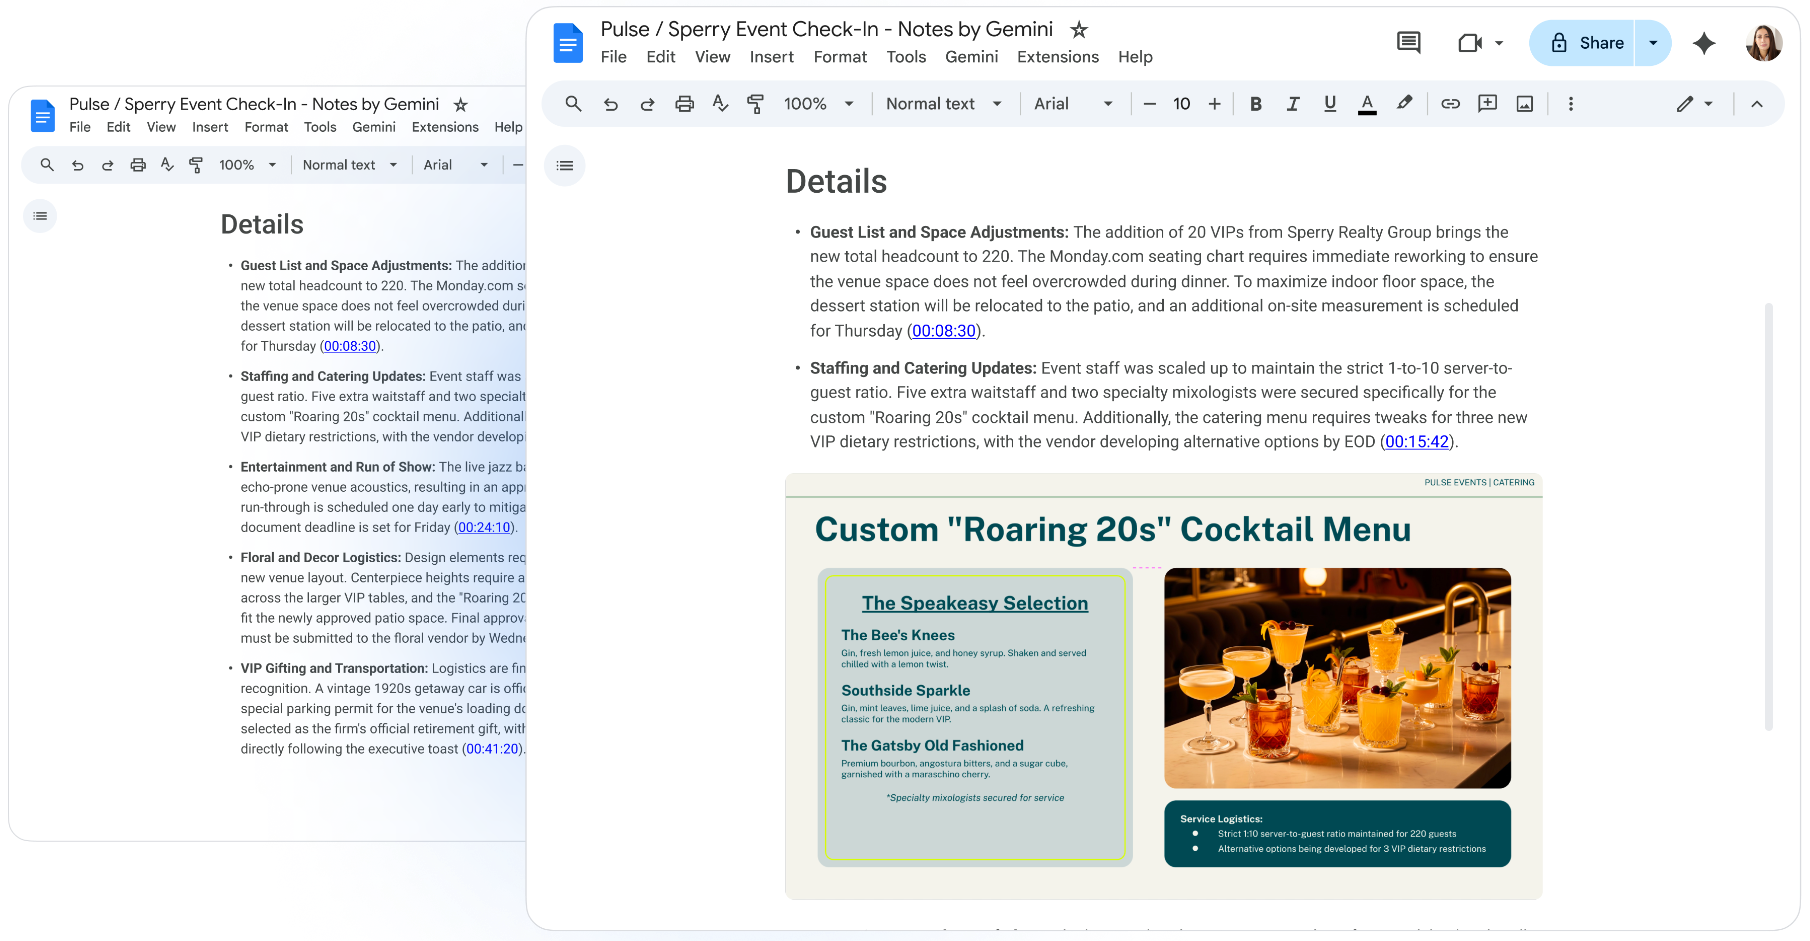
Task: Open spell check in background window
Action: pyautogui.click(x=167, y=165)
